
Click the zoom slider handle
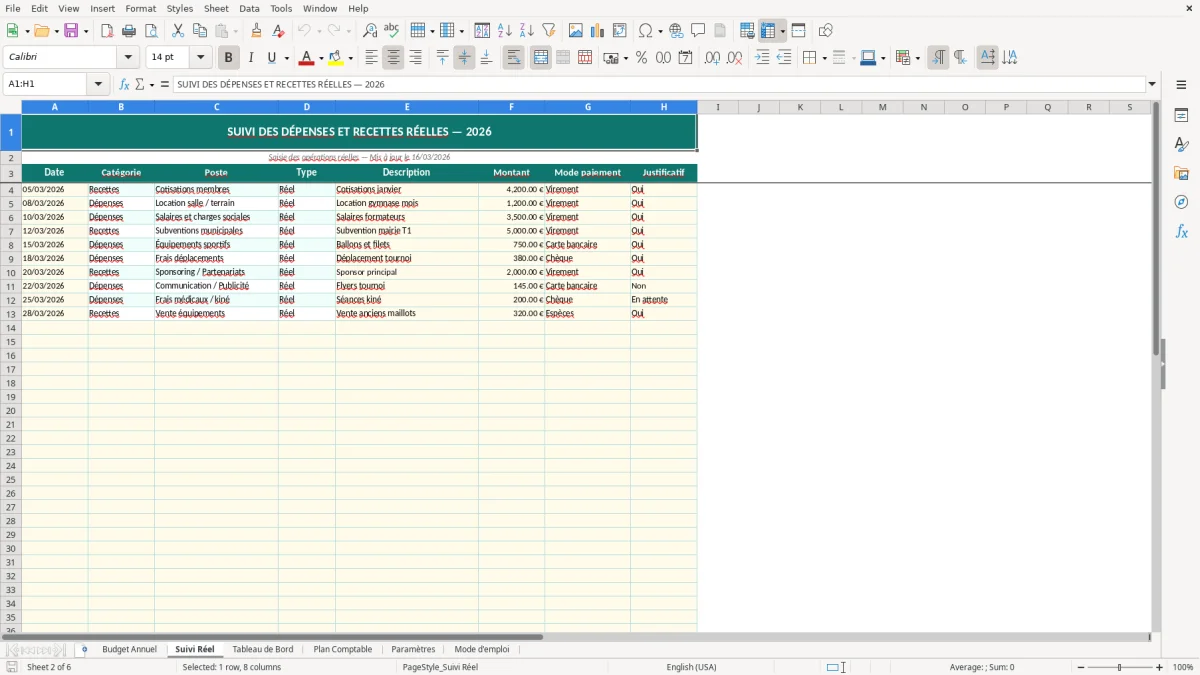pyautogui.click(x=1120, y=667)
